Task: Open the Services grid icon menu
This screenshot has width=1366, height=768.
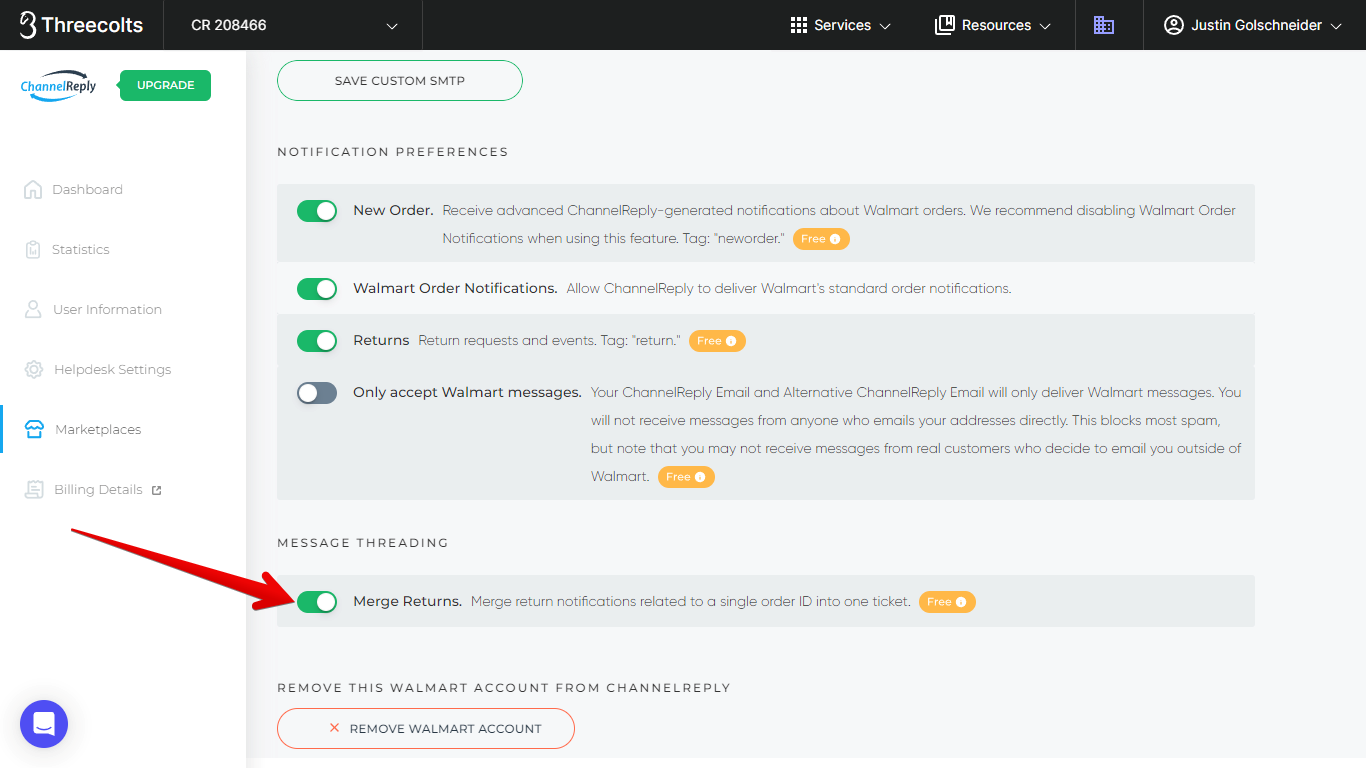Action: [798, 25]
